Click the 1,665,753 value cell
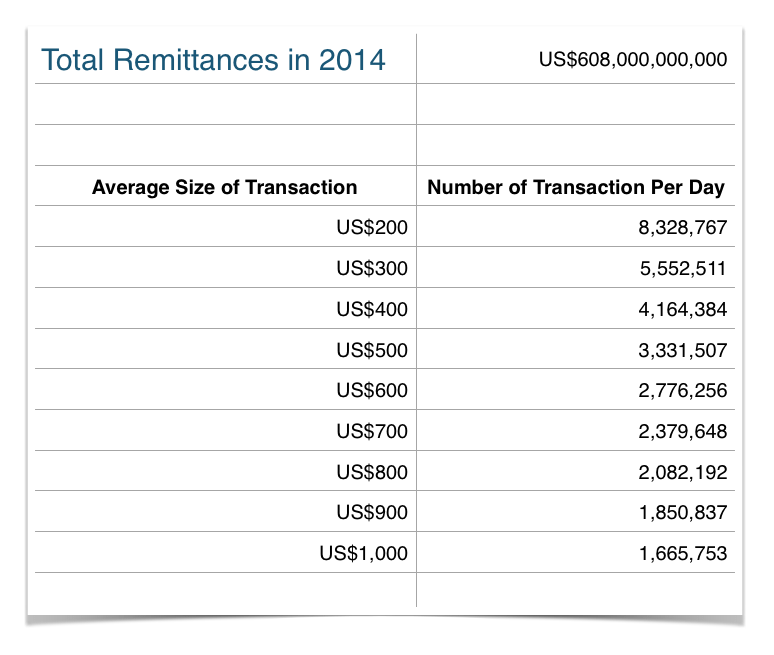 (x=684, y=553)
